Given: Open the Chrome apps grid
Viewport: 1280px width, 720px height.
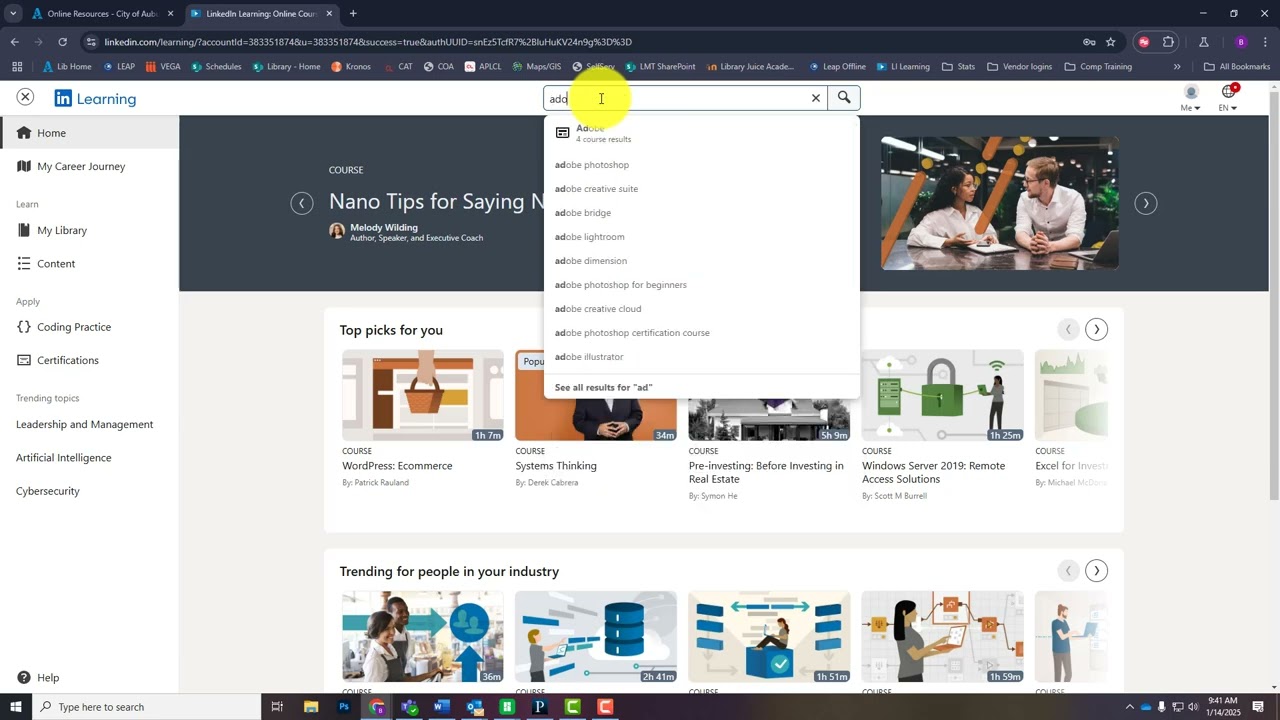Looking at the screenshot, I should click(17, 67).
